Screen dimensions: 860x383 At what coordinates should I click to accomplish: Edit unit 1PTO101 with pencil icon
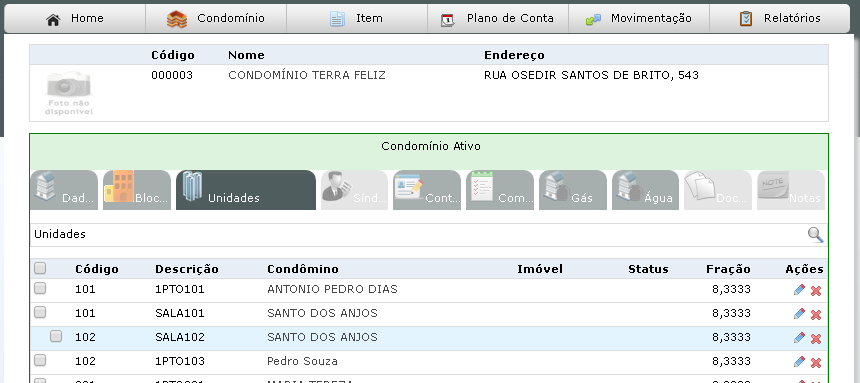click(x=800, y=290)
